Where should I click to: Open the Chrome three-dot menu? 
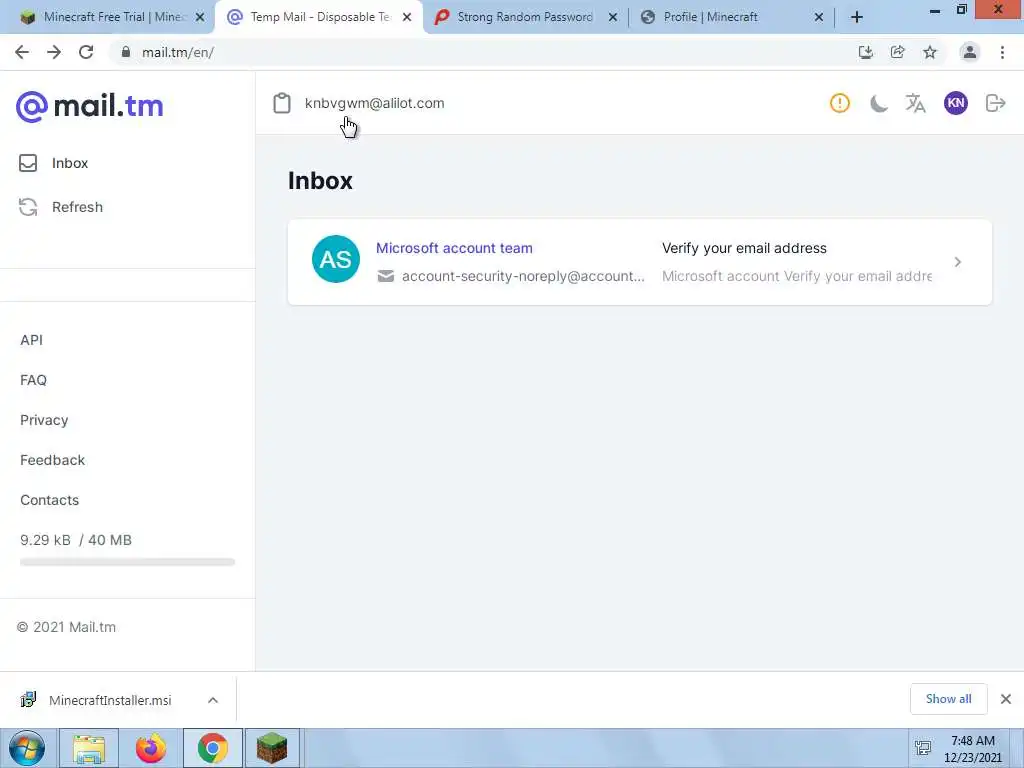(x=1002, y=52)
